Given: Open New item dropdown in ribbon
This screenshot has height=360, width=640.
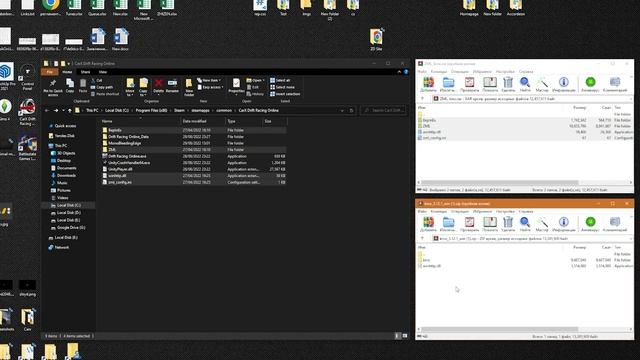Looking at the screenshot, I should click(209, 80).
